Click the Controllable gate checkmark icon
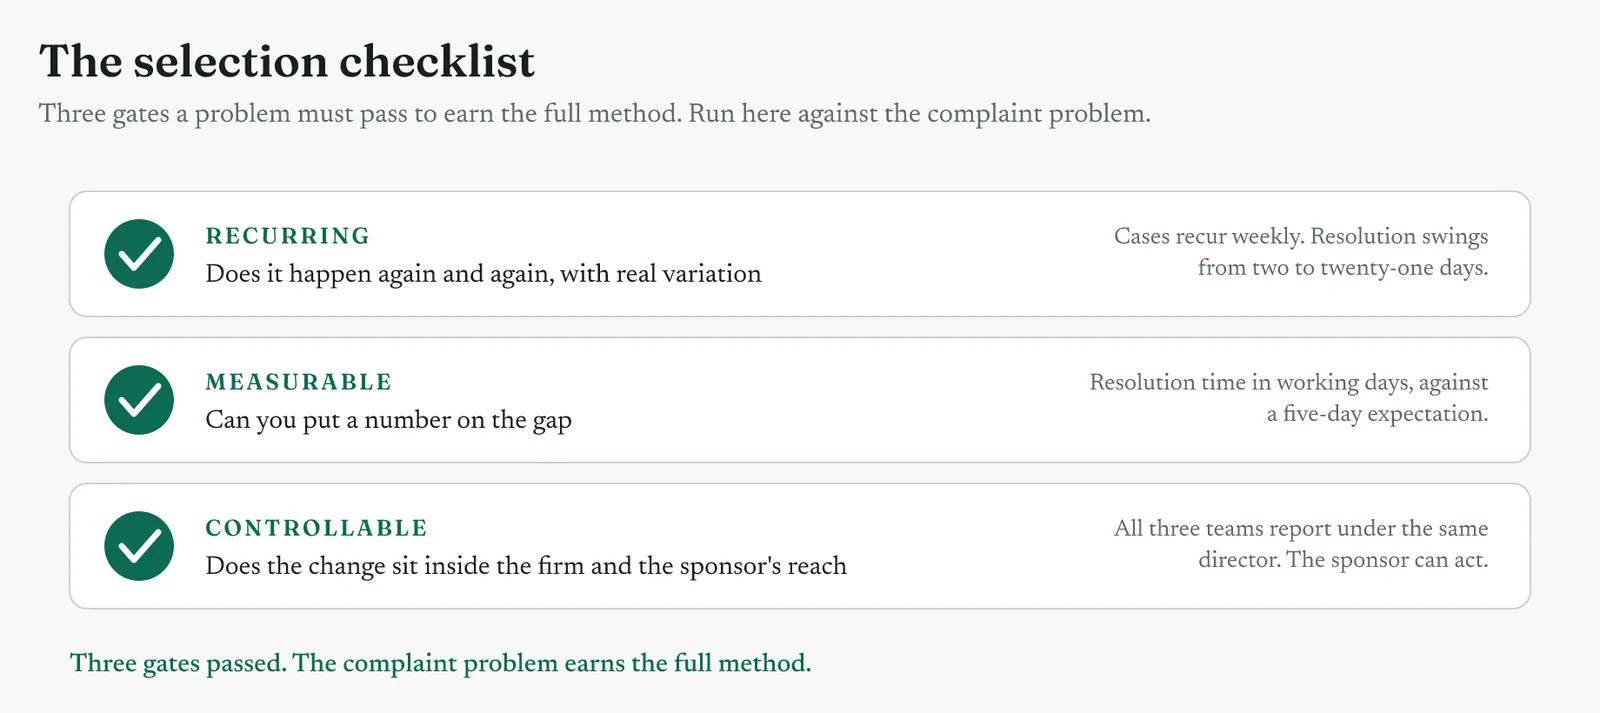The width and height of the screenshot is (1600, 713). [139, 546]
